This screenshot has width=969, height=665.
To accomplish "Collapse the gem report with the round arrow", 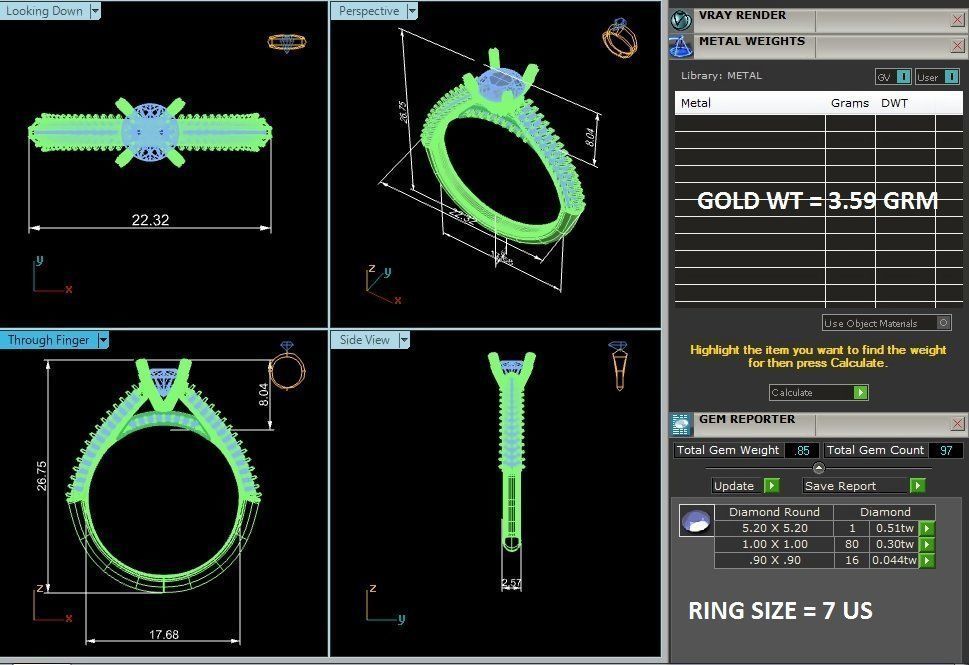I will [819, 468].
